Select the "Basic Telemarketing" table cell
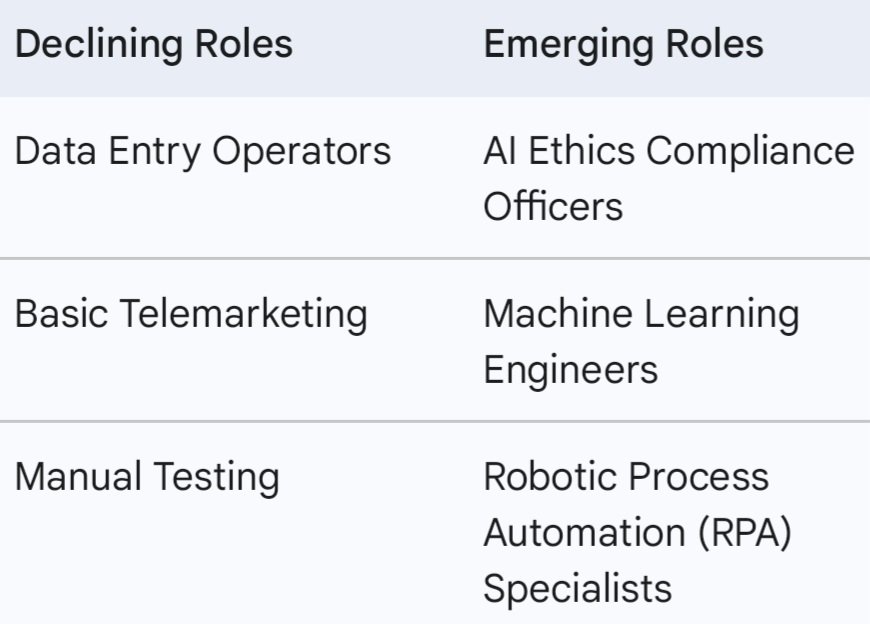Image resolution: width=870 pixels, height=624 pixels. click(191, 314)
